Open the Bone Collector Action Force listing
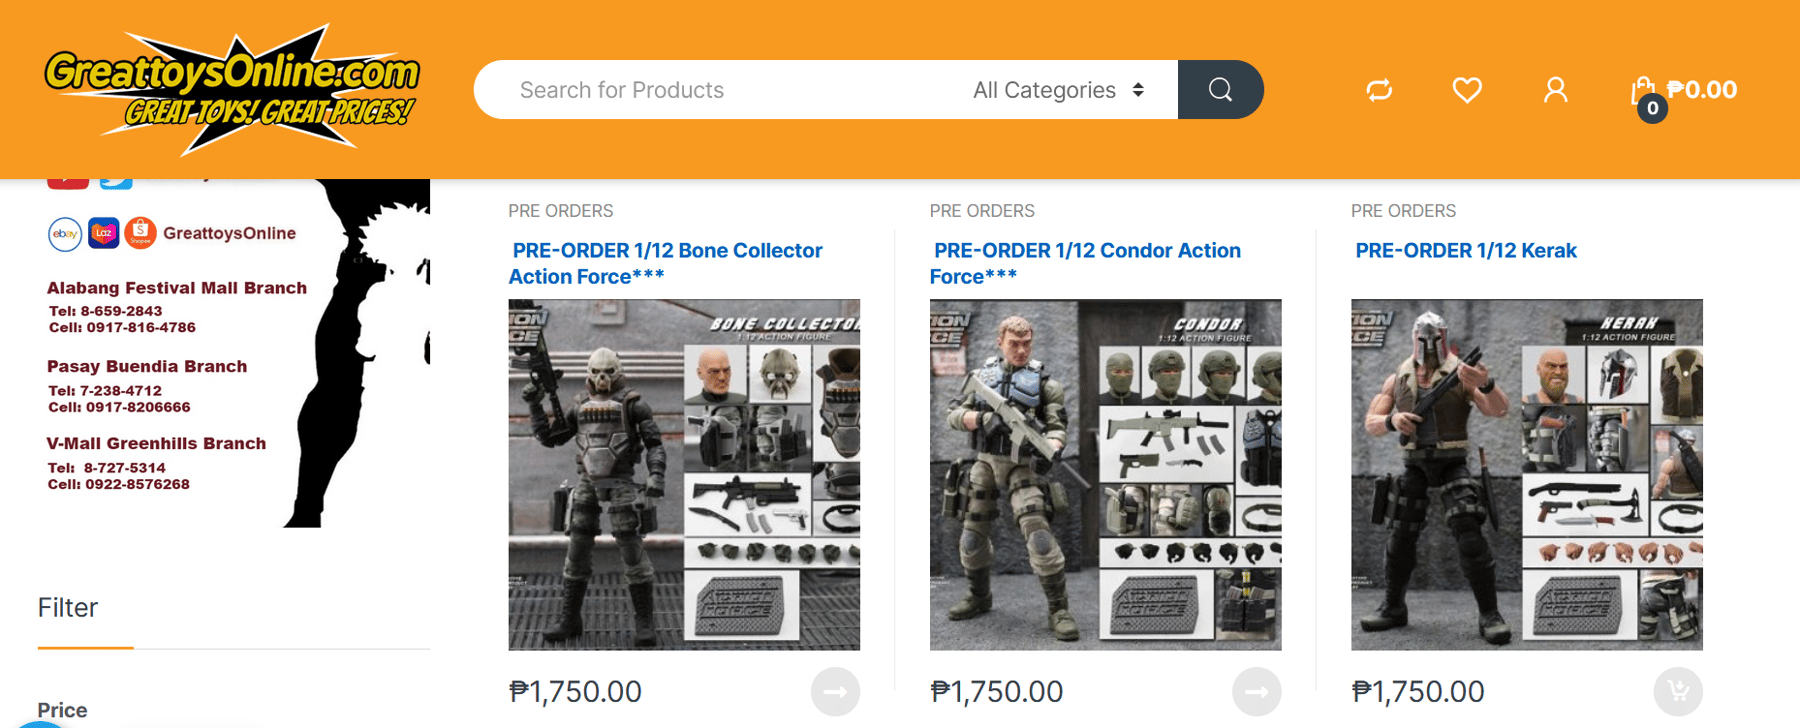The image size is (1800, 728). (664, 263)
